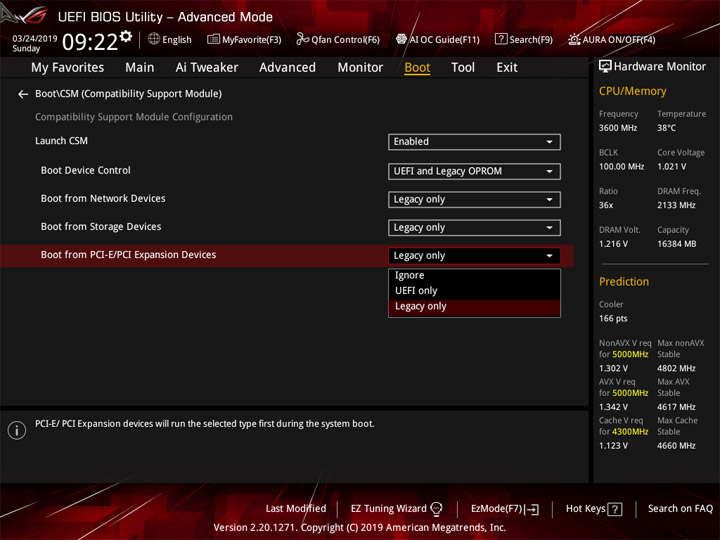This screenshot has width=720, height=540.
Task: Open the Boot Device Control dropdown
Action: tap(474, 171)
